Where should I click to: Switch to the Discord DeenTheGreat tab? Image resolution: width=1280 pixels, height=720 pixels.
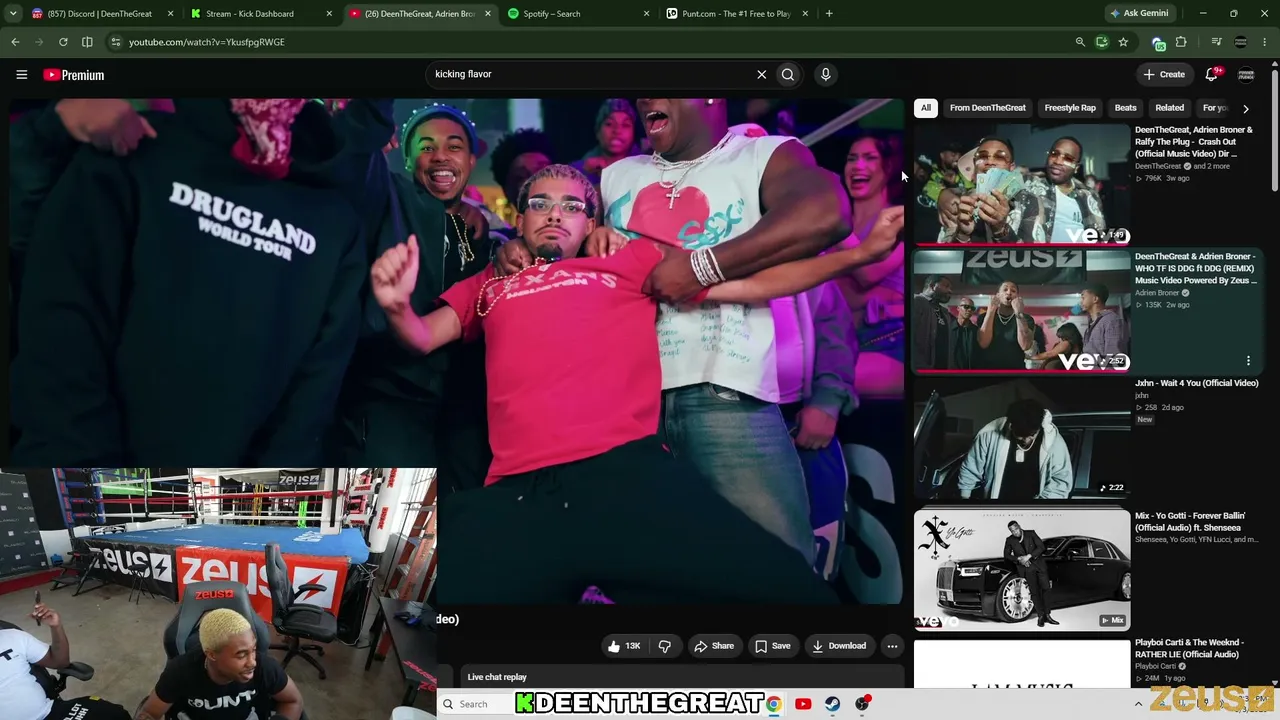(x=97, y=14)
